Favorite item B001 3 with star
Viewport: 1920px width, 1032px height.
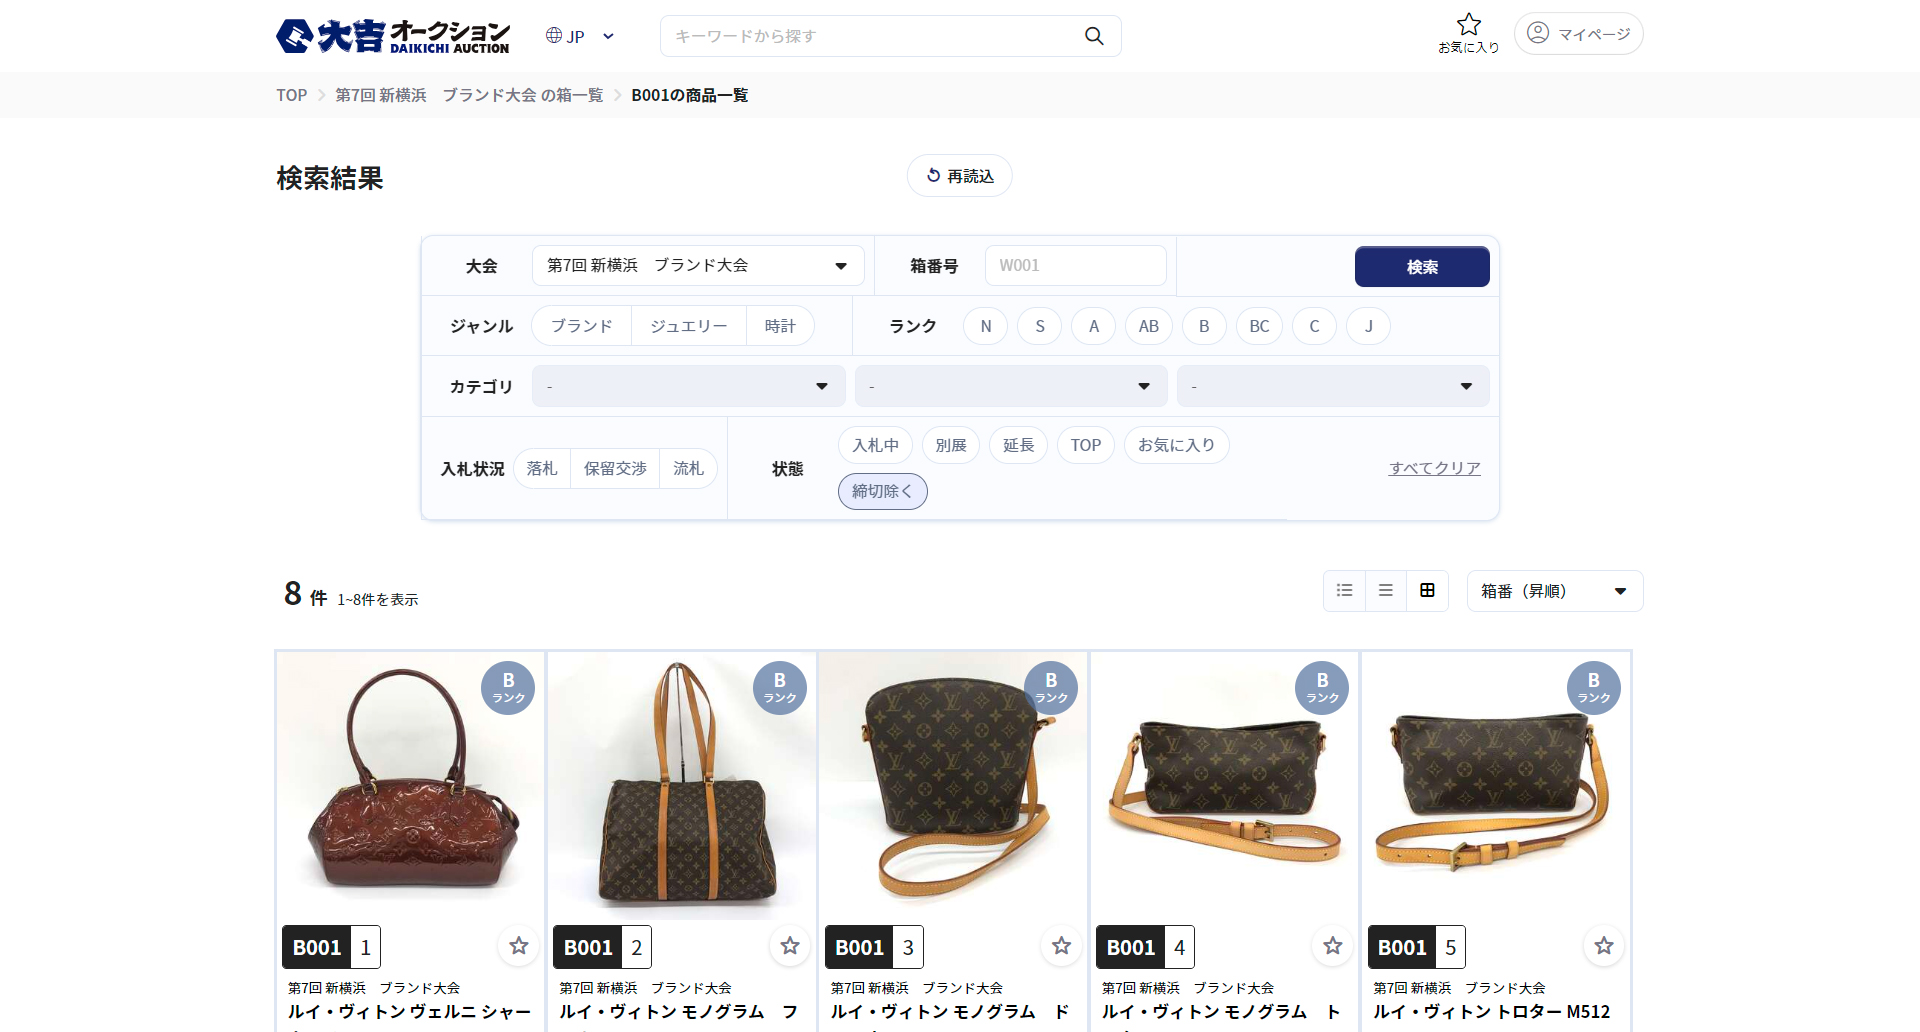pos(1062,946)
